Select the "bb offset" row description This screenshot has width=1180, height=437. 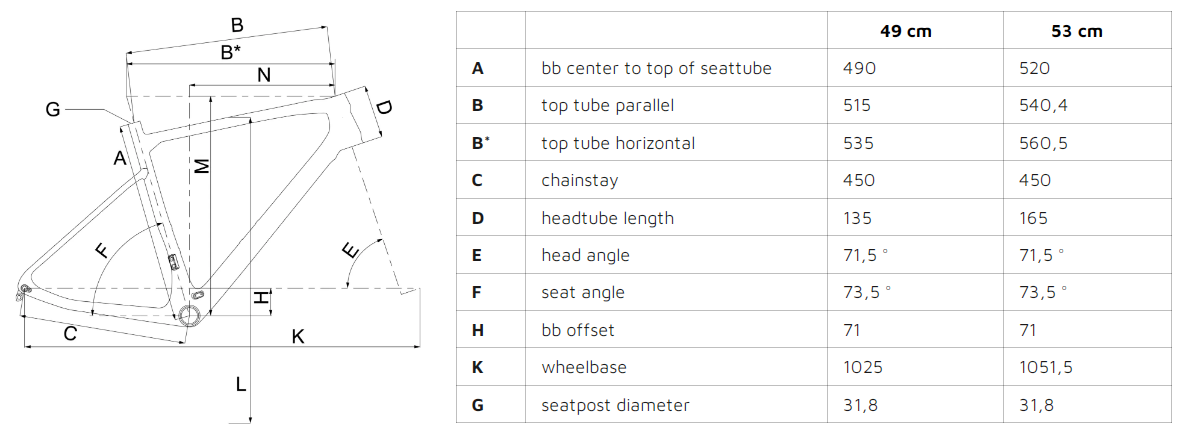577,330
